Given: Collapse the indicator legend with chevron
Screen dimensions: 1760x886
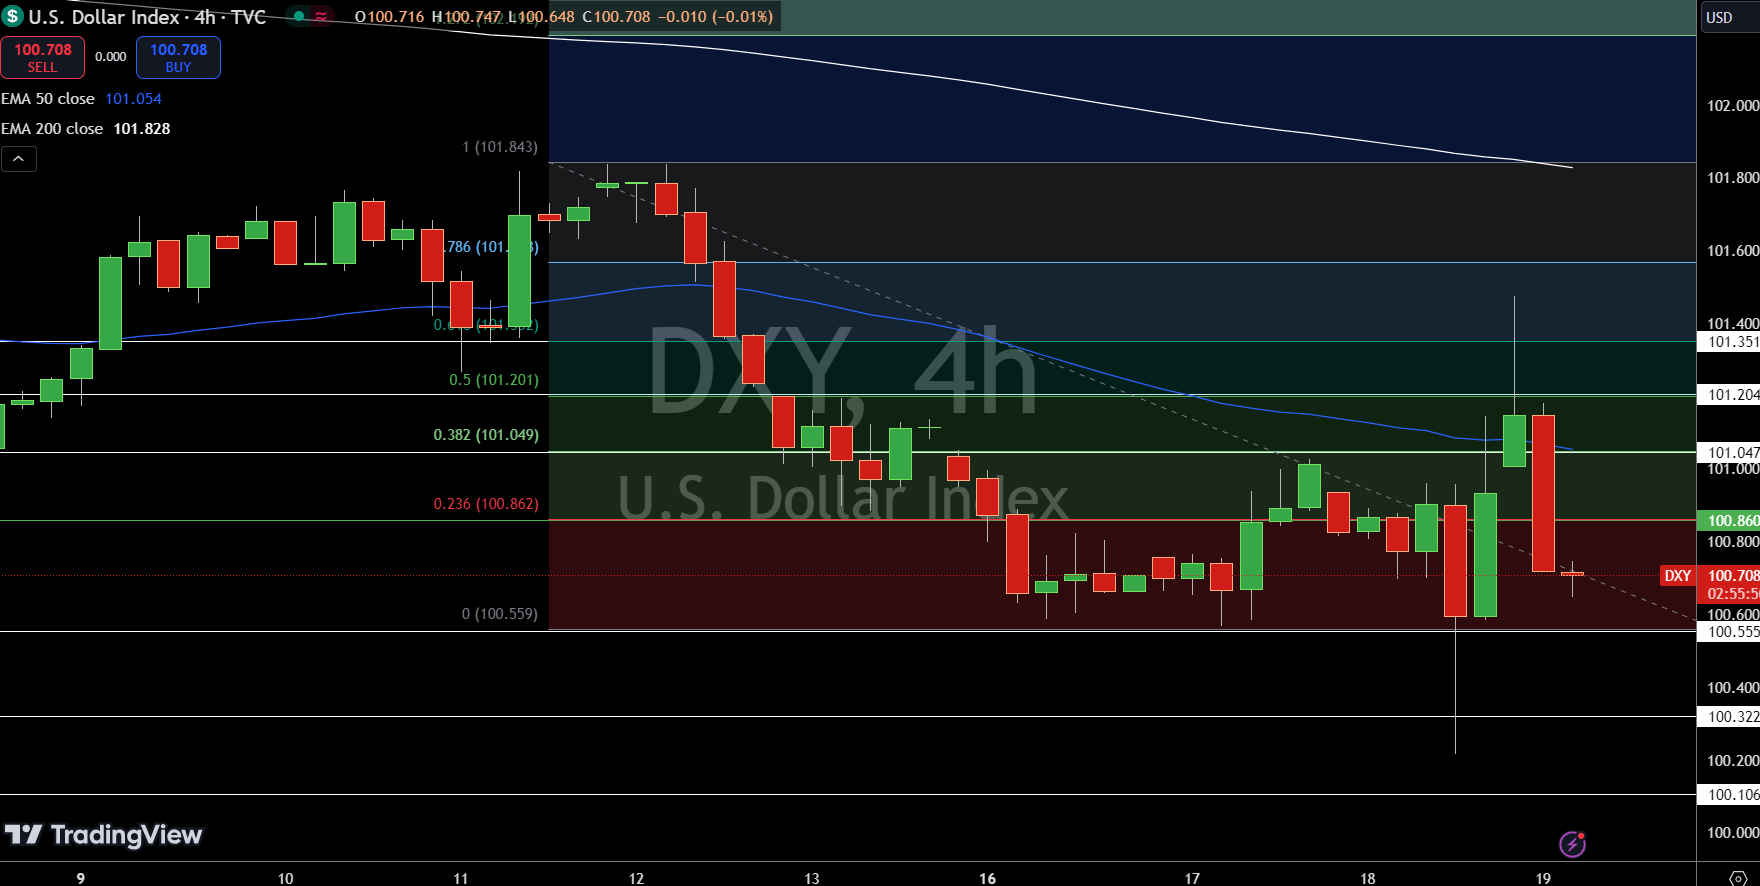Looking at the screenshot, I should 19,159.
